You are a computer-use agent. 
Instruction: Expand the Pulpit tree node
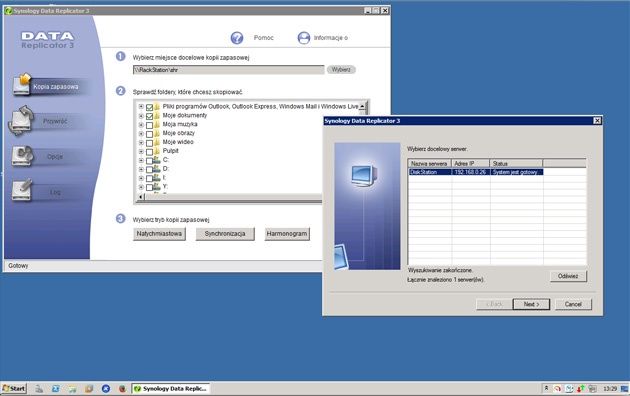[141, 151]
